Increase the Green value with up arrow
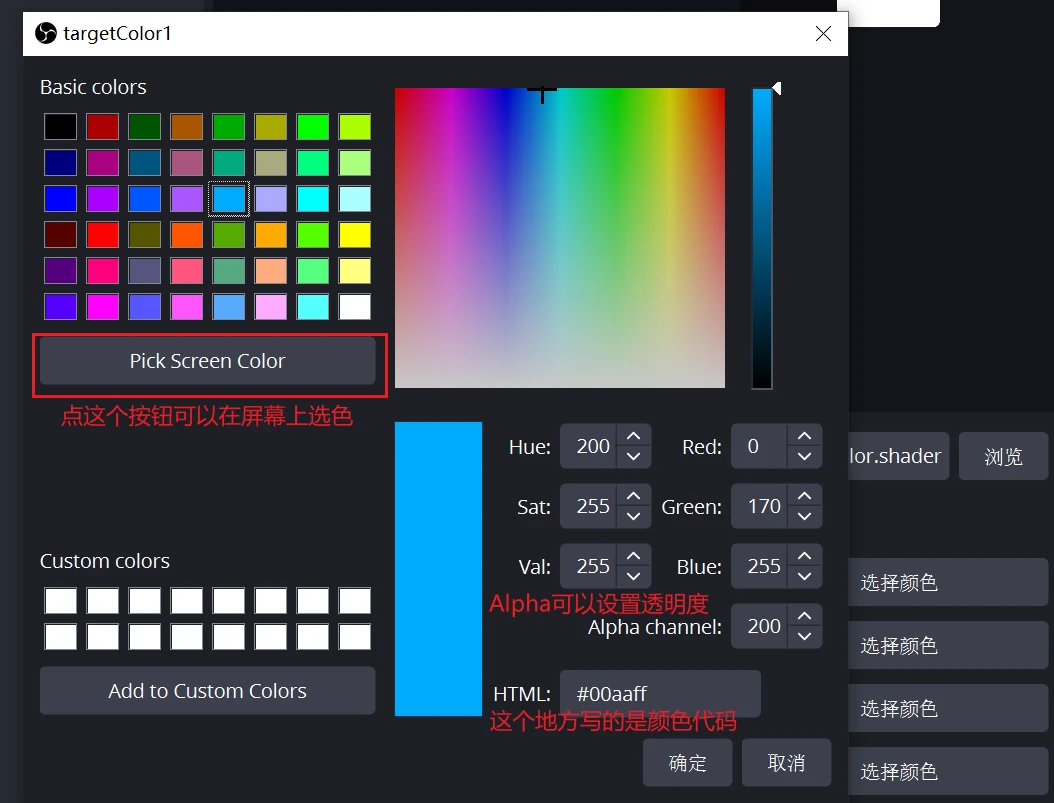Image resolution: width=1054 pixels, height=803 pixels. pyautogui.click(x=804, y=496)
